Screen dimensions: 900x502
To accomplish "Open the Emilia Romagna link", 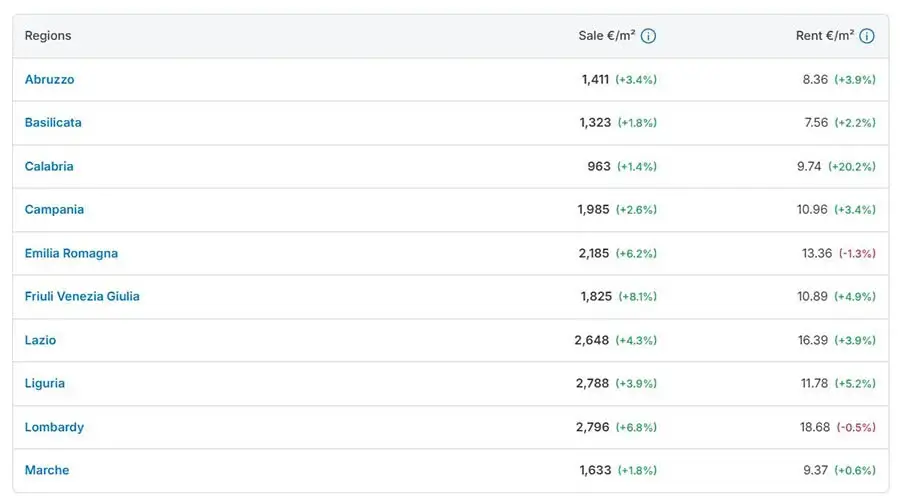I will tap(71, 253).
